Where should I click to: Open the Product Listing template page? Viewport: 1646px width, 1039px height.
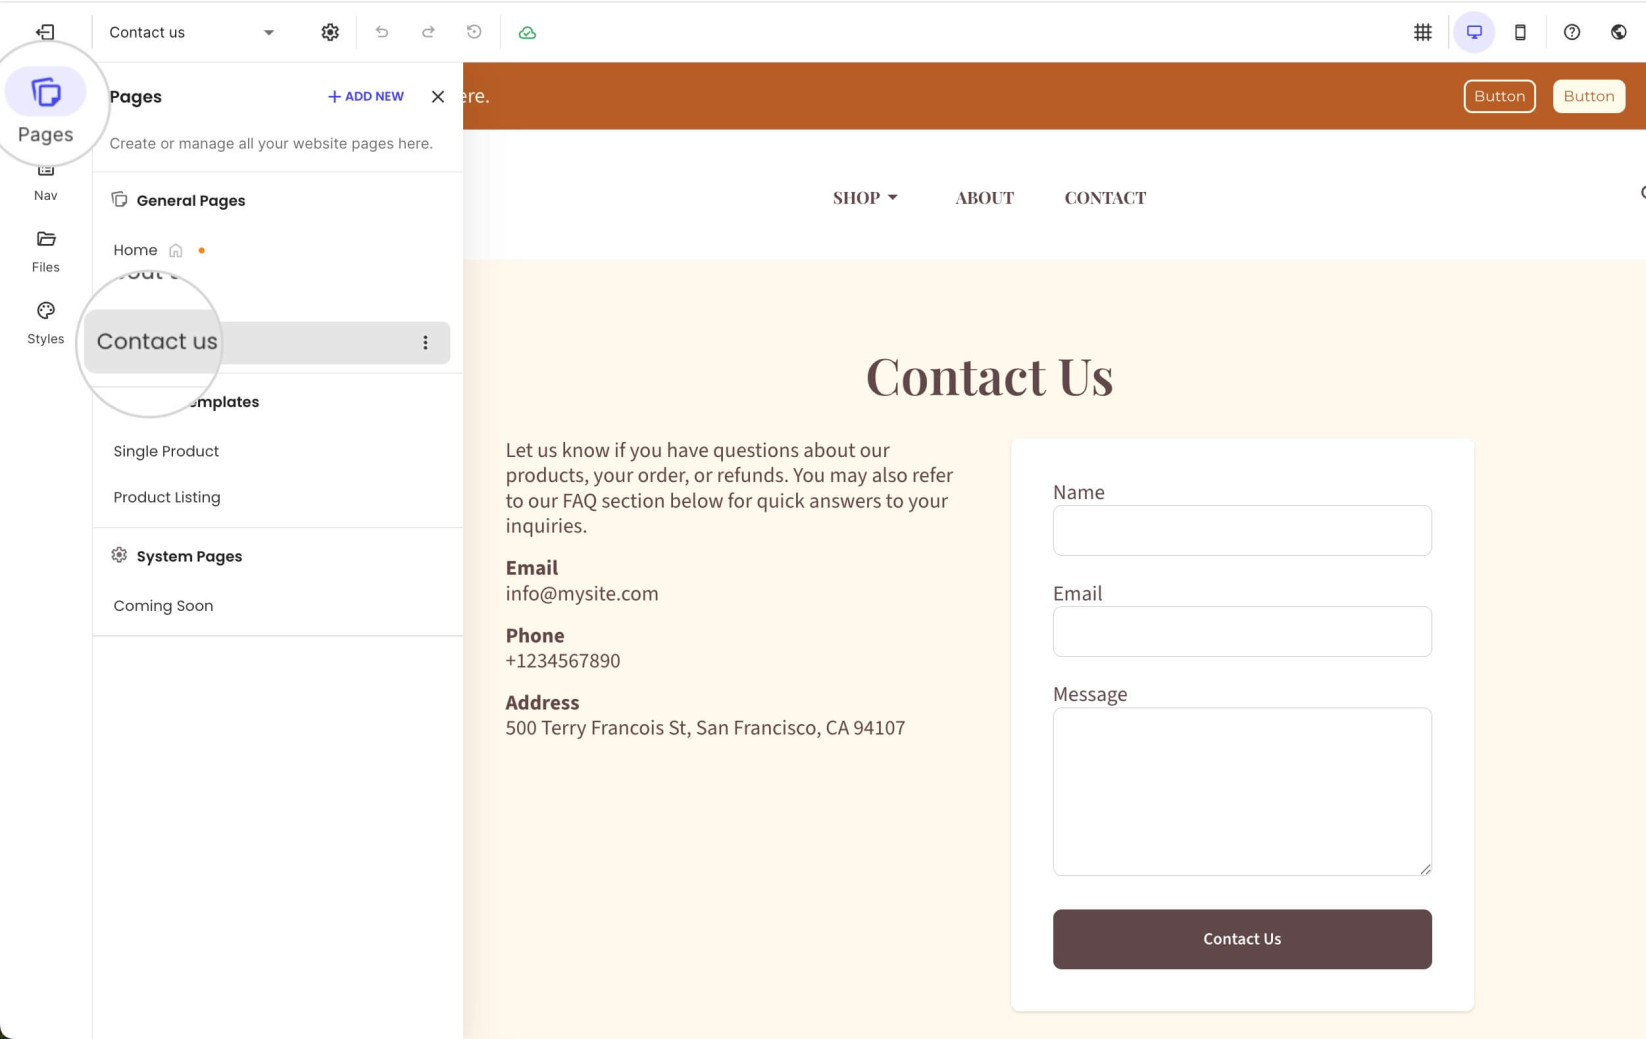(x=167, y=497)
